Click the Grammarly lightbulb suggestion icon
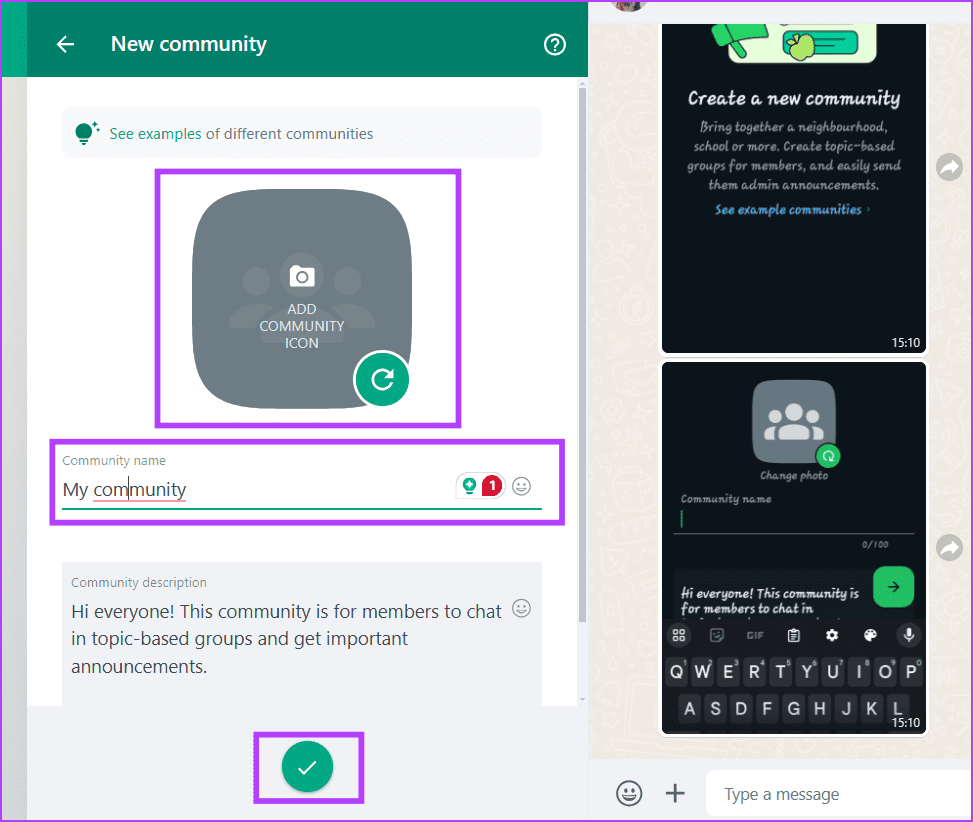This screenshot has height=822, width=973. point(469,484)
